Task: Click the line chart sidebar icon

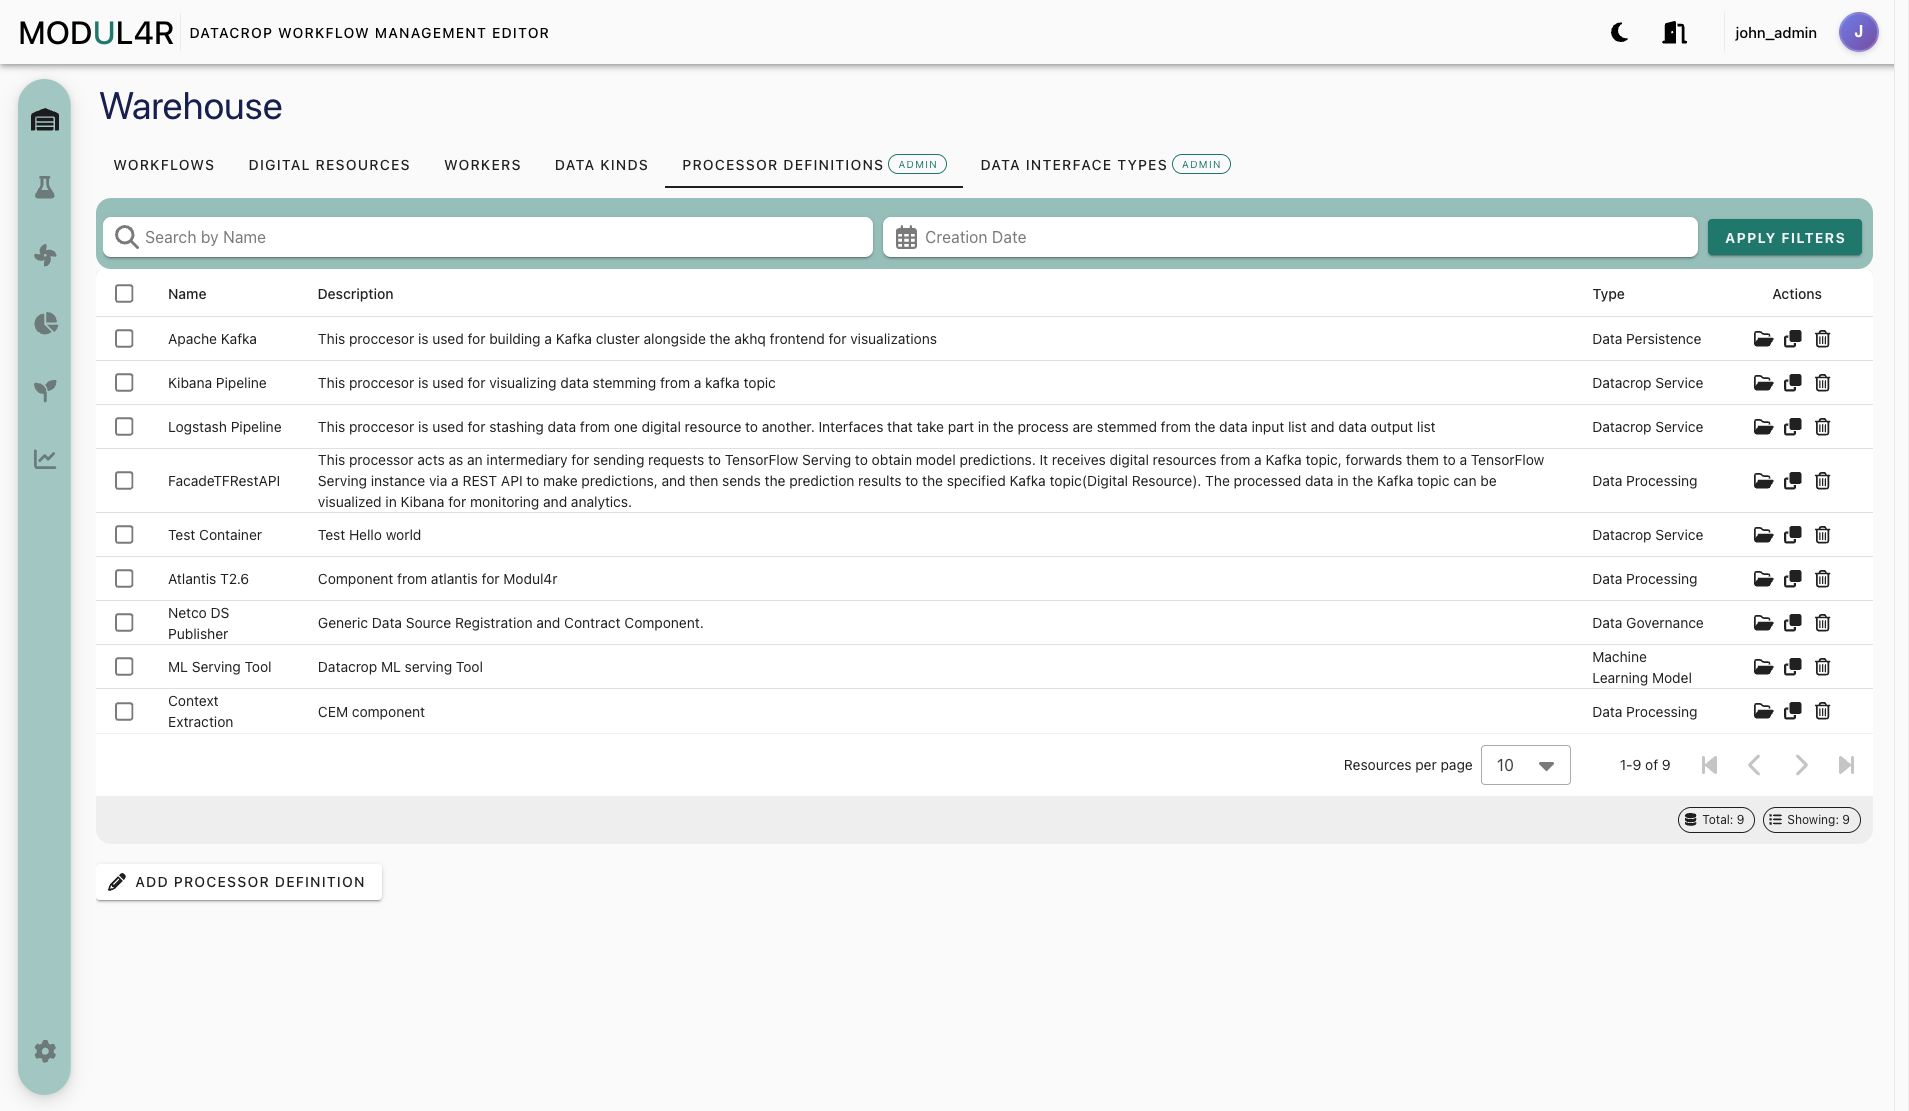Action: [45, 459]
